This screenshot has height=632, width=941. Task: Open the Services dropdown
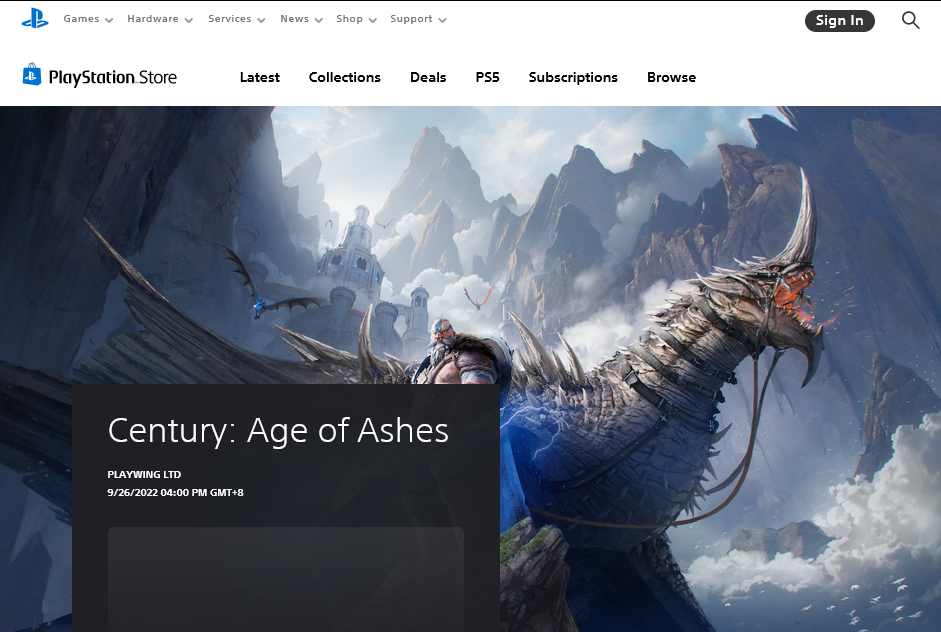(x=236, y=19)
